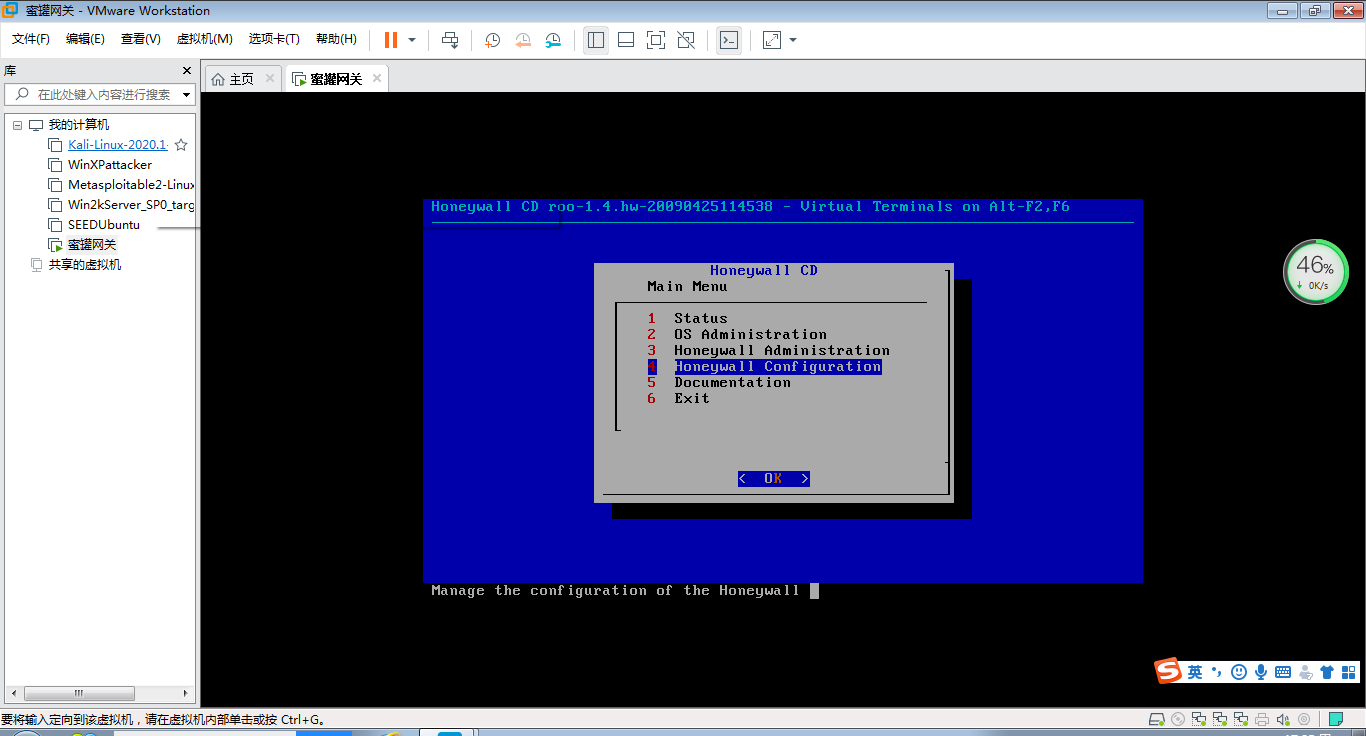This screenshot has height=736, width=1366.
Task: Click the sound card status icon
Action: pos(1283,719)
